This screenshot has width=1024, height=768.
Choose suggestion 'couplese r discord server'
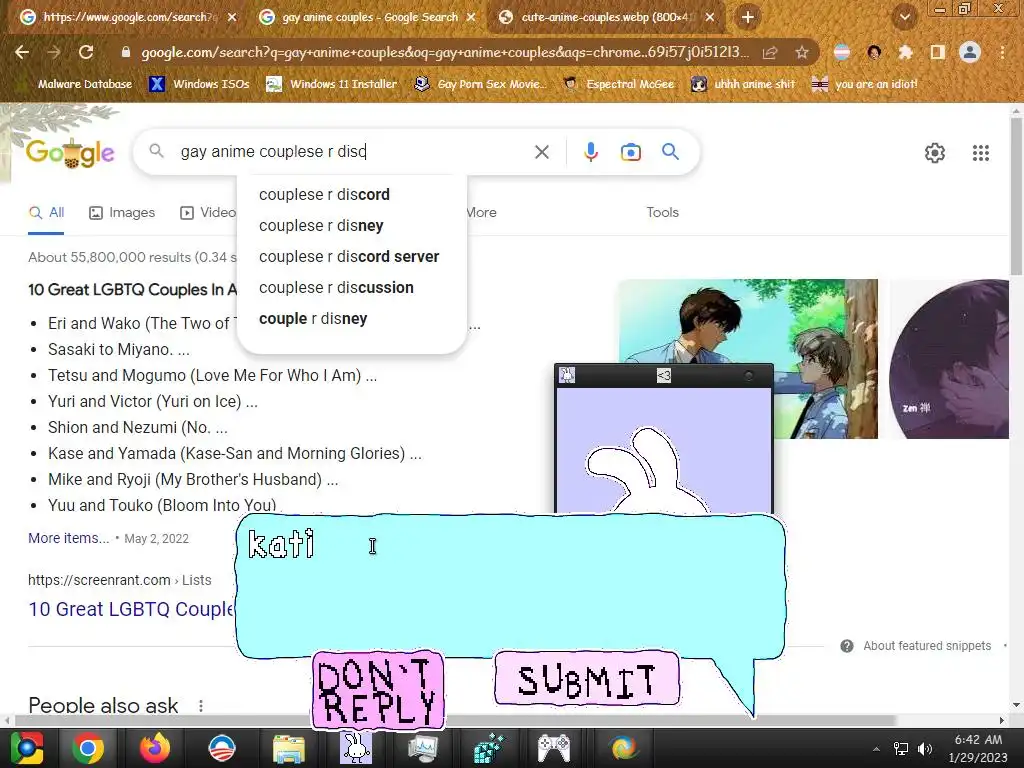[351, 257]
